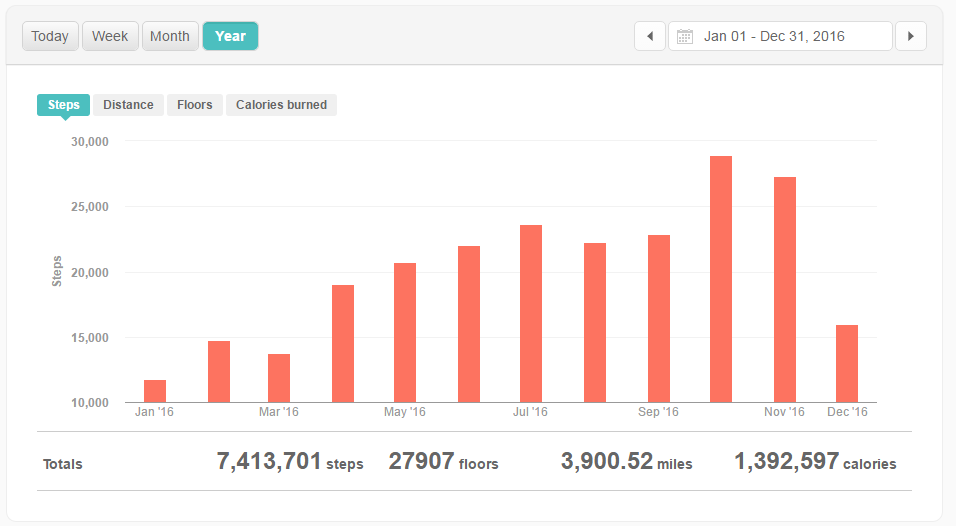Click the Jan 01 - Dec 31, 2016 date field

780,36
